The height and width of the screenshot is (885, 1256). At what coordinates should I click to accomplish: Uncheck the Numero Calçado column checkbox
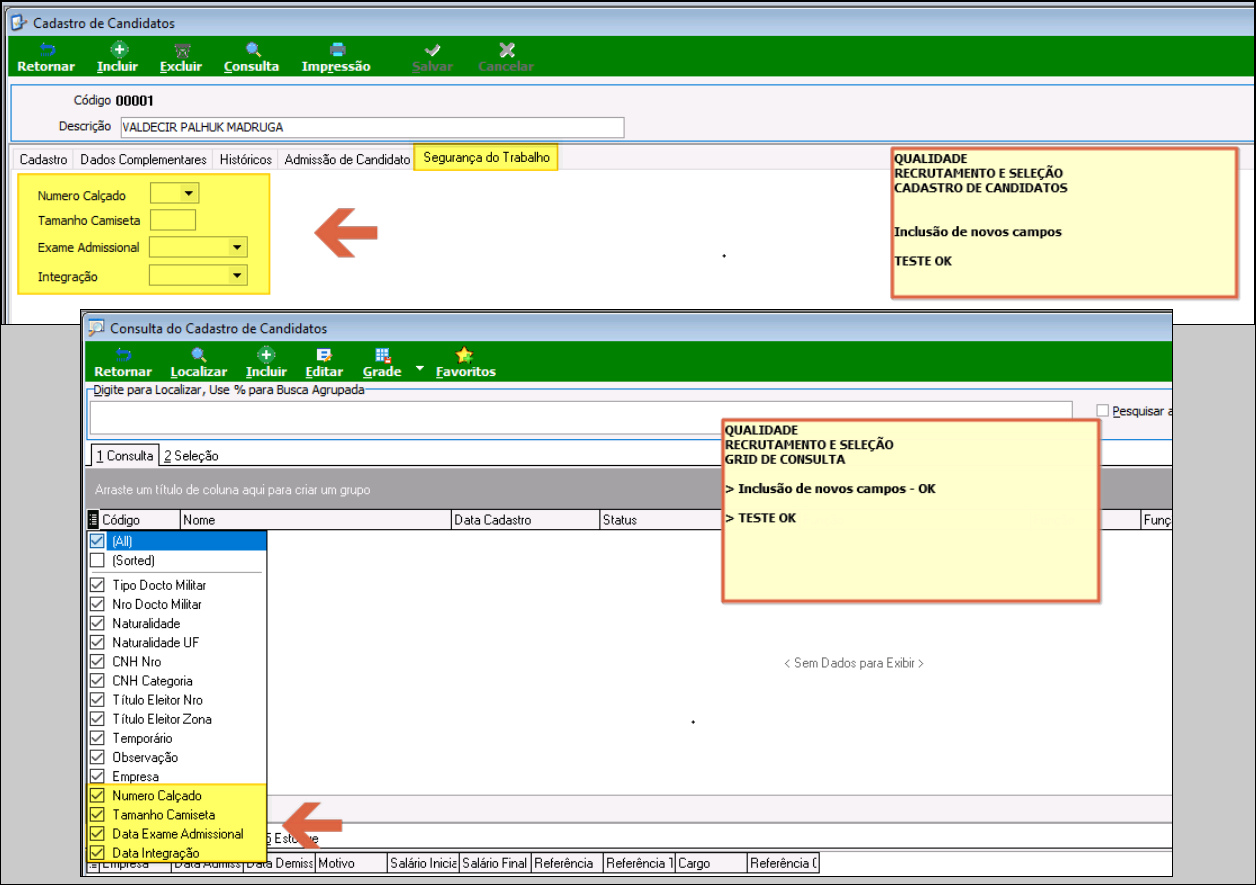[97, 796]
